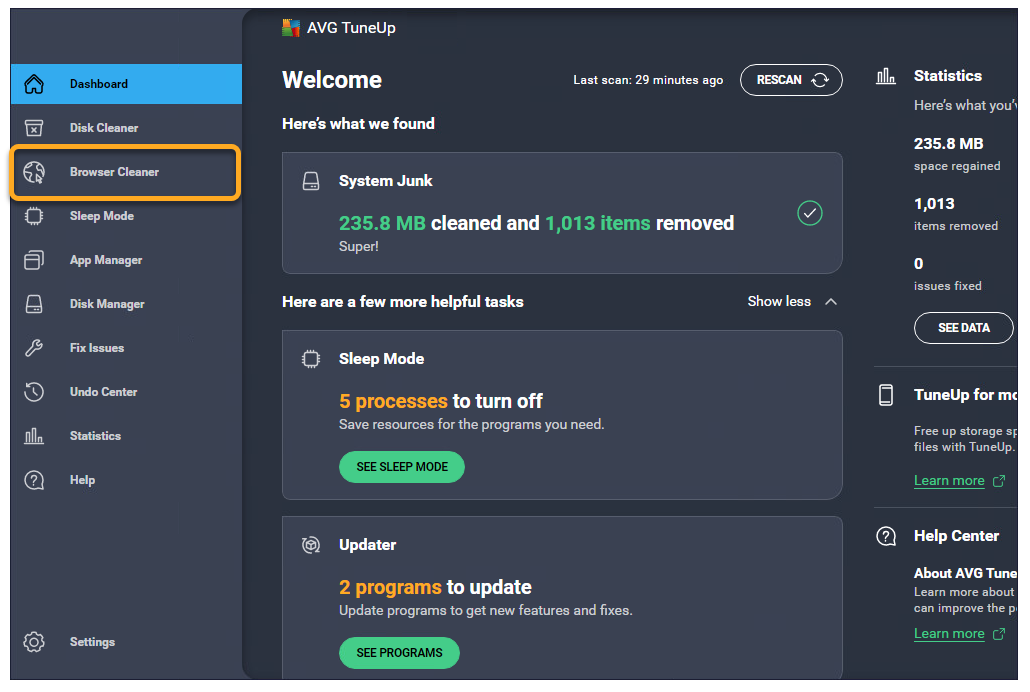Open the Disk Manager drive icon
The width and height of the screenshot is (1030, 692).
pos(34,304)
